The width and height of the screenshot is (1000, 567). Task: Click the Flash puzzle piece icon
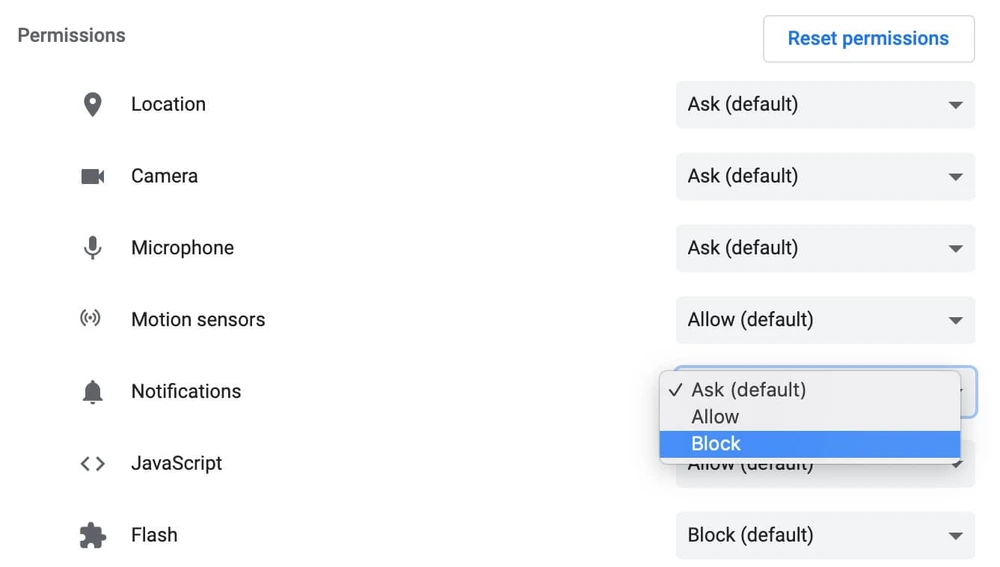coord(92,536)
